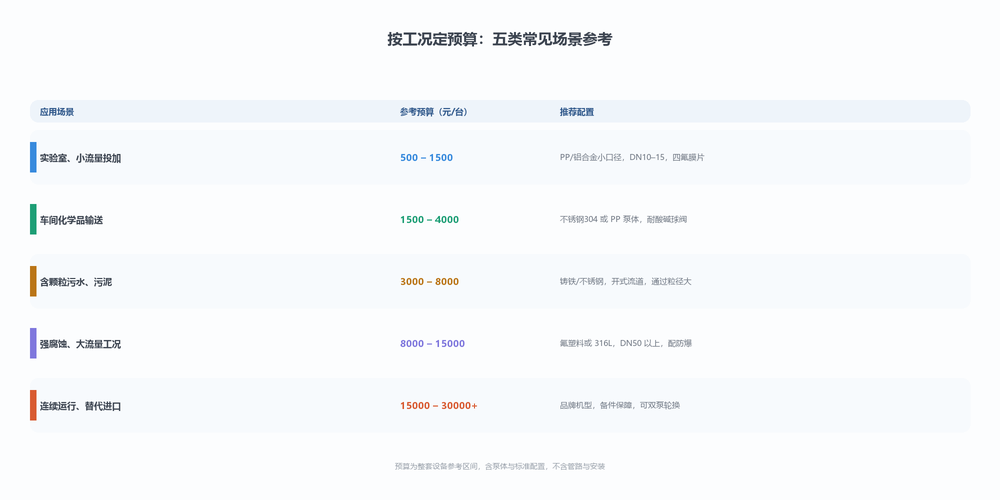Click the budget value 500 – 1500
1000x500 pixels.
pyautogui.click(x=427, y=158)
